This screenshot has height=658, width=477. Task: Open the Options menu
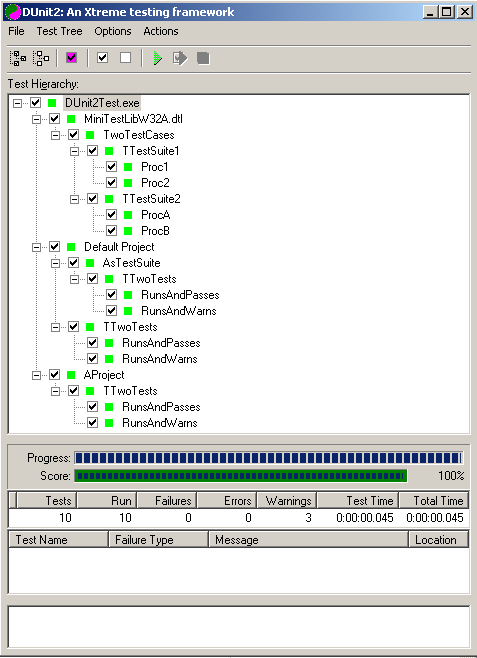click(112, 31)
